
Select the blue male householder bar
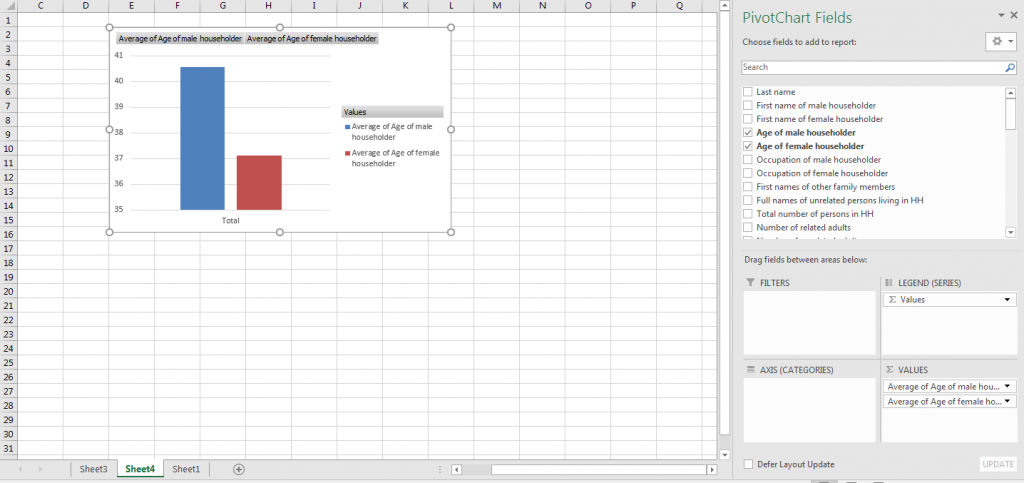tap(202, 138)
